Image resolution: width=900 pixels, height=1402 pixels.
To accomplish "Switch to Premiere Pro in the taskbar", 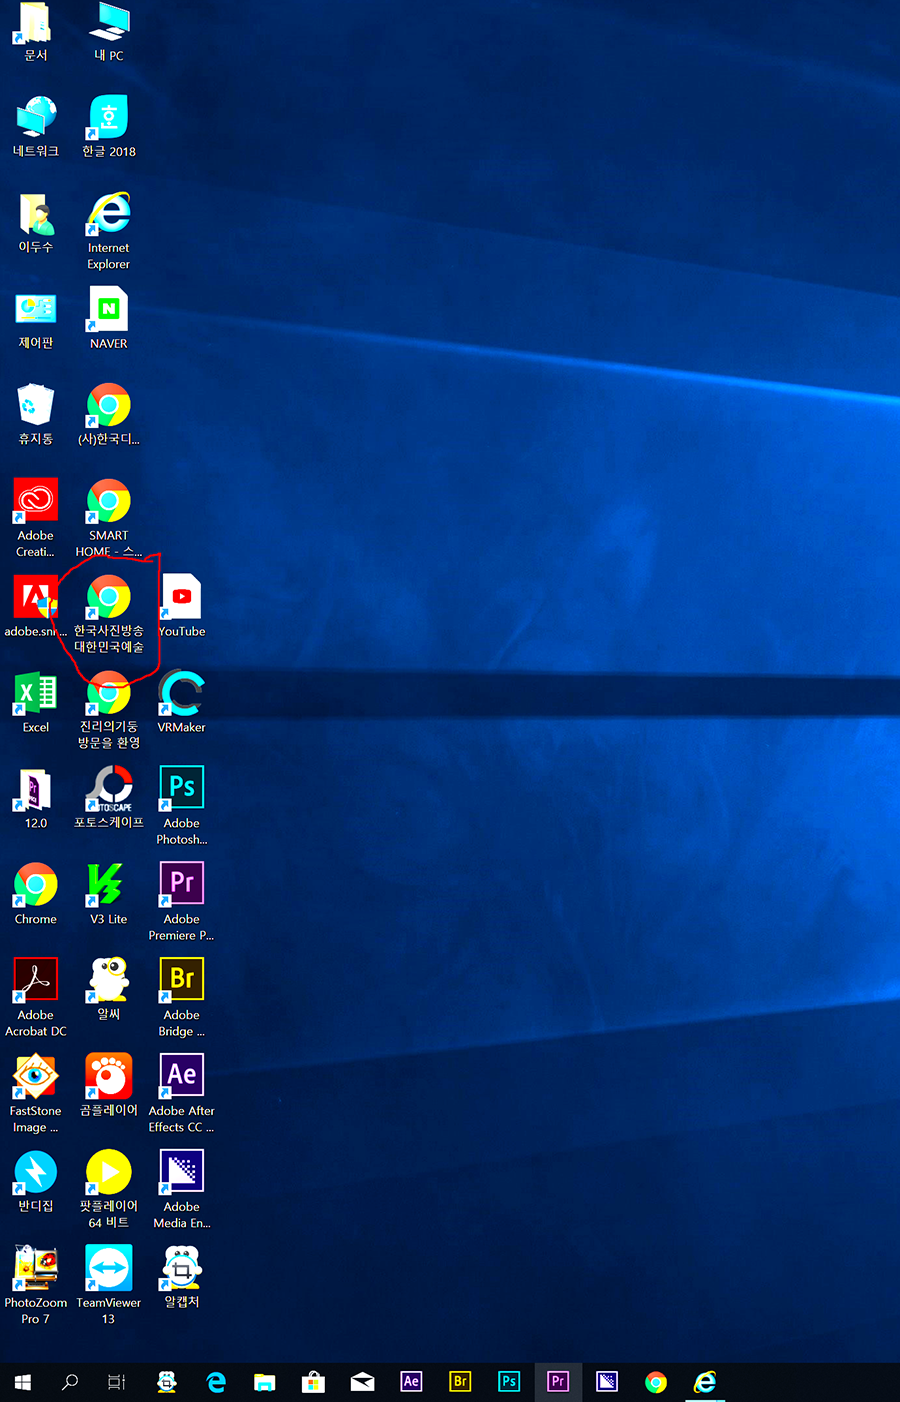I will point(558,1382).
